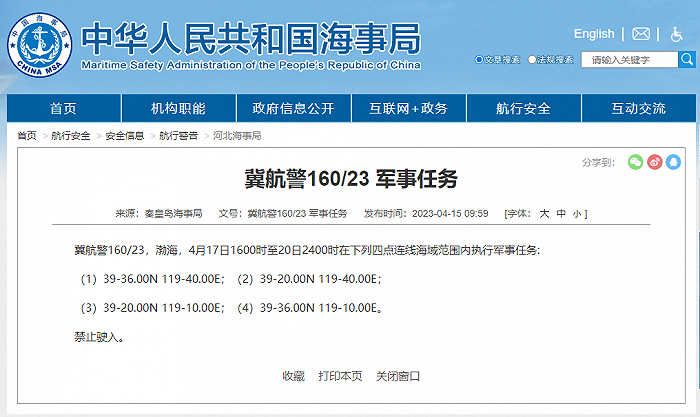
Task: Click the 禁止驶入 text line
Action: 99,337
